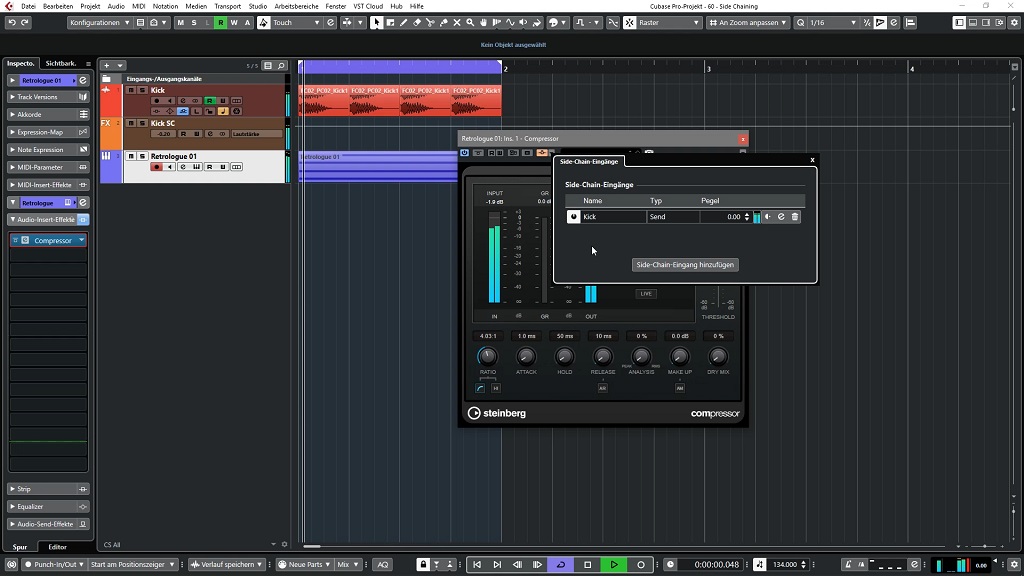
Task: Open setup gear in top-right toolbar
Action: pos(1014,23)
